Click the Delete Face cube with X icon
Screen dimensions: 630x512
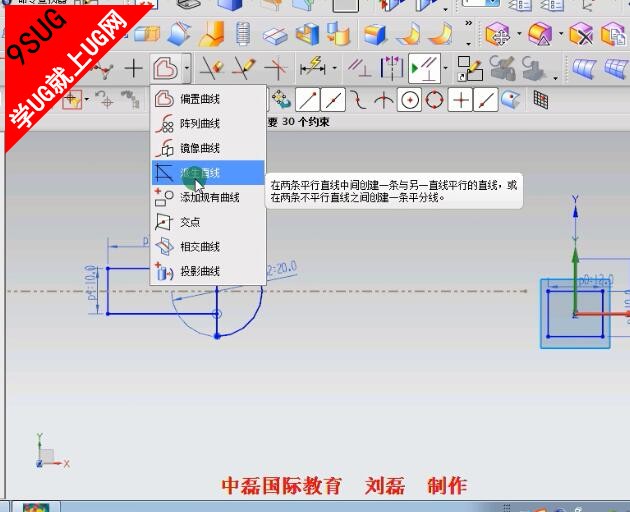(581, 34)
